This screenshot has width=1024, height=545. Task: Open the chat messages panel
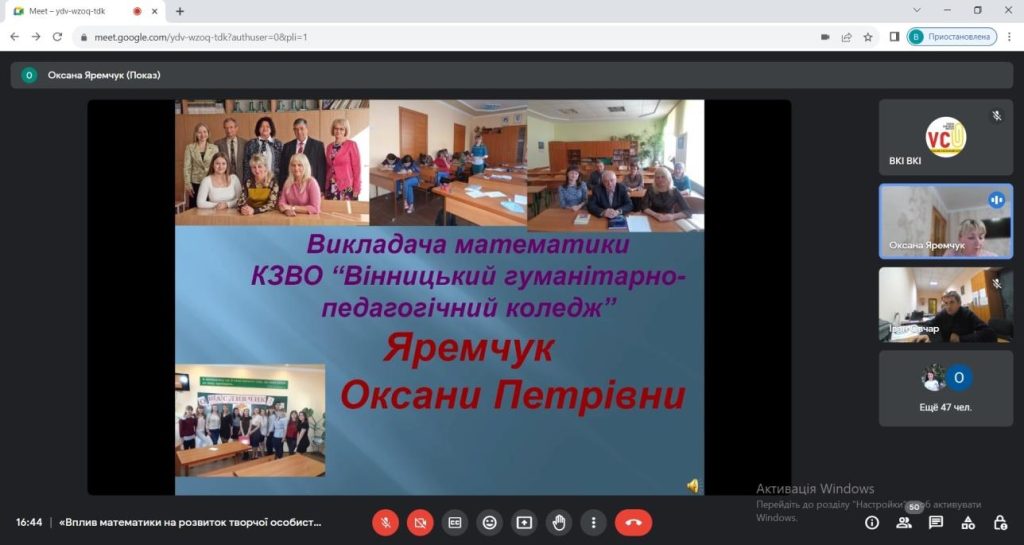(936, 522)
